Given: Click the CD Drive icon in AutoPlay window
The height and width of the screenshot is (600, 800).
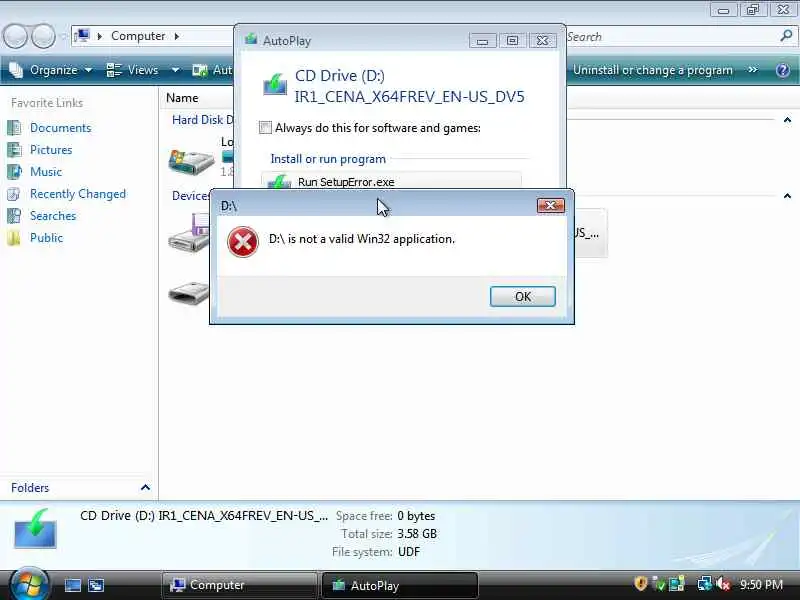Looking at the screenshot, I should [x=275, y=85].
